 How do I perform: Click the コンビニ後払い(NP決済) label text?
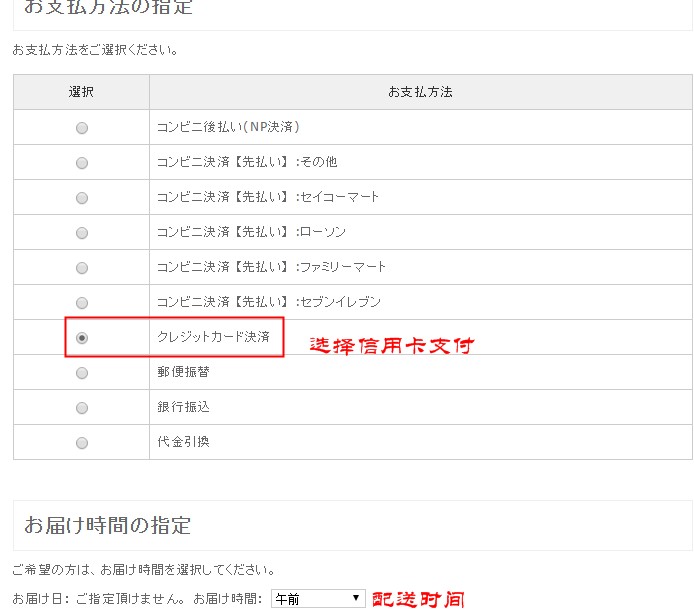coord(228,127)
